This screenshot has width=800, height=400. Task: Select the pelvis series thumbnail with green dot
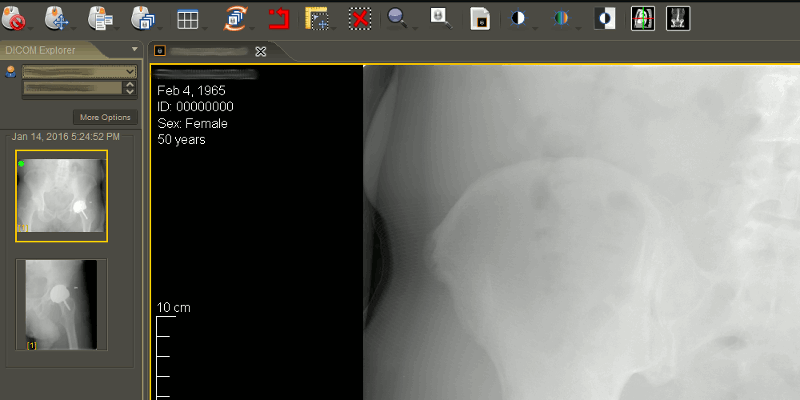click(61, 195)
